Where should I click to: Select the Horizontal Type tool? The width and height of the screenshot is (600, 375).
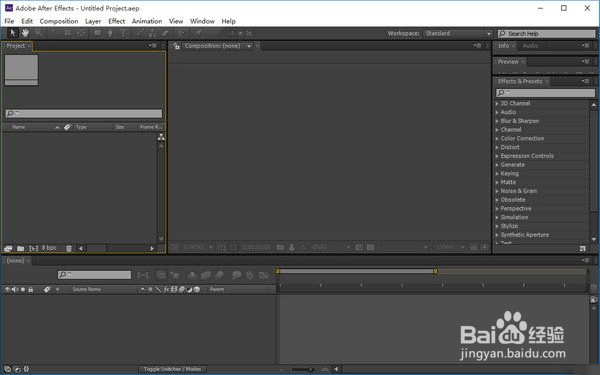point(123,33)
